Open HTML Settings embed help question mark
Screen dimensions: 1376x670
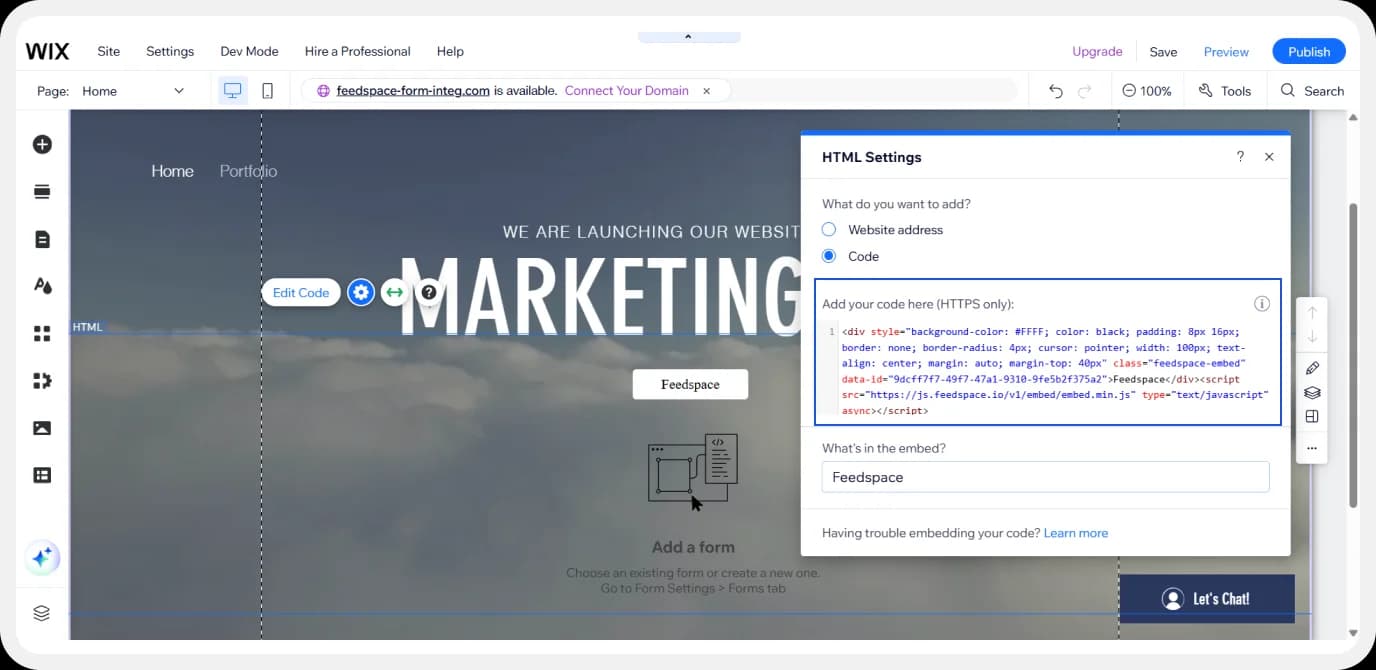[1240, 157]
